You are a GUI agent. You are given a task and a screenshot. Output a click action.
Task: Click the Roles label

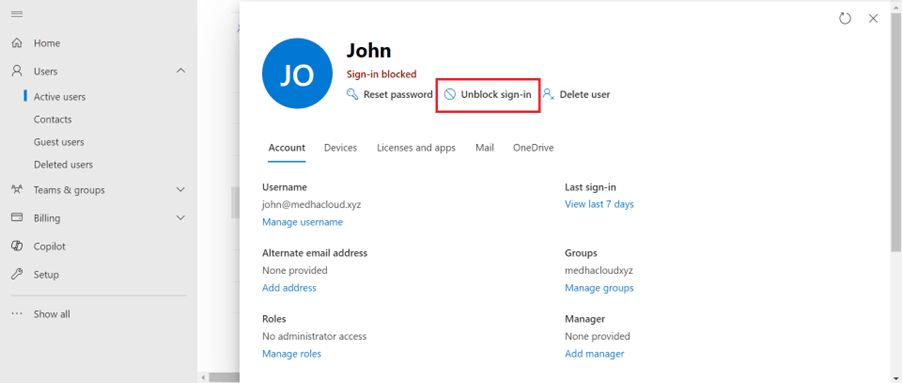(274, 319)
